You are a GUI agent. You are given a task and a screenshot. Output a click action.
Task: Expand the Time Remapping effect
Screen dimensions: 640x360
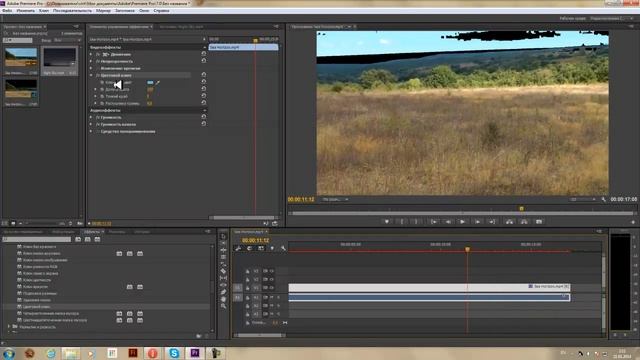point(91,68)
